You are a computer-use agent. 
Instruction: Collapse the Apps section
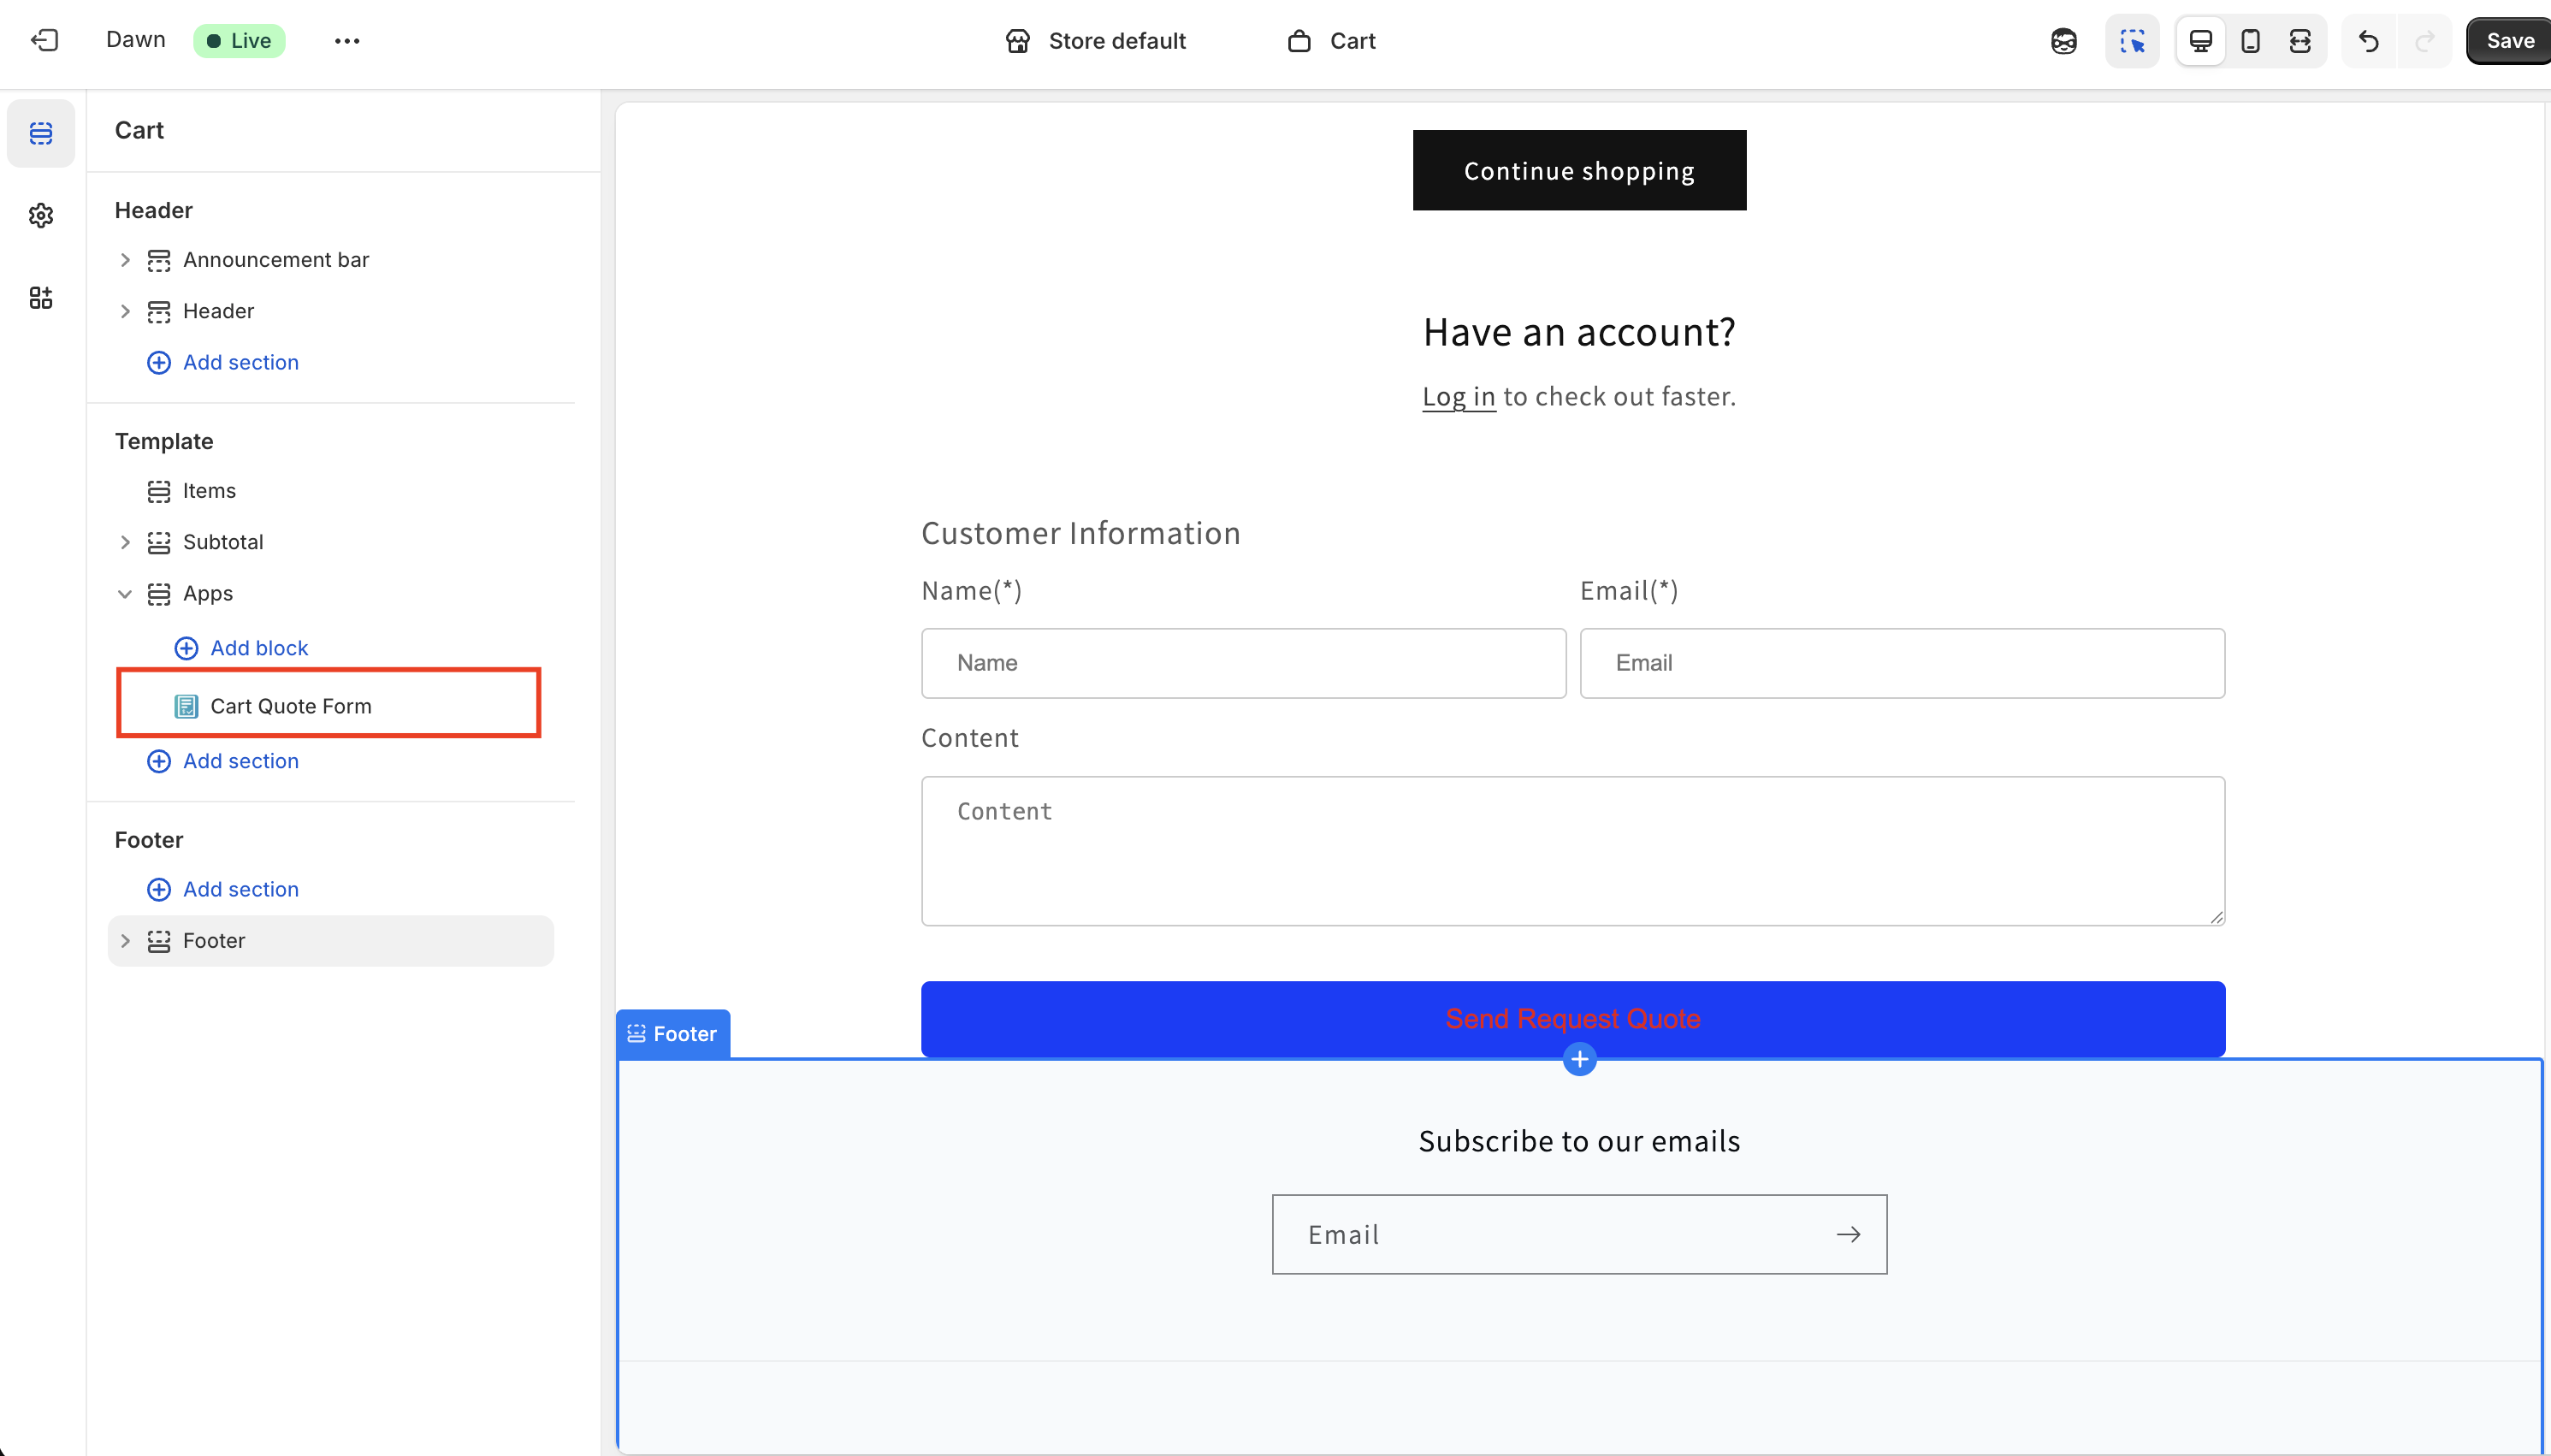(x=125, y=594)
